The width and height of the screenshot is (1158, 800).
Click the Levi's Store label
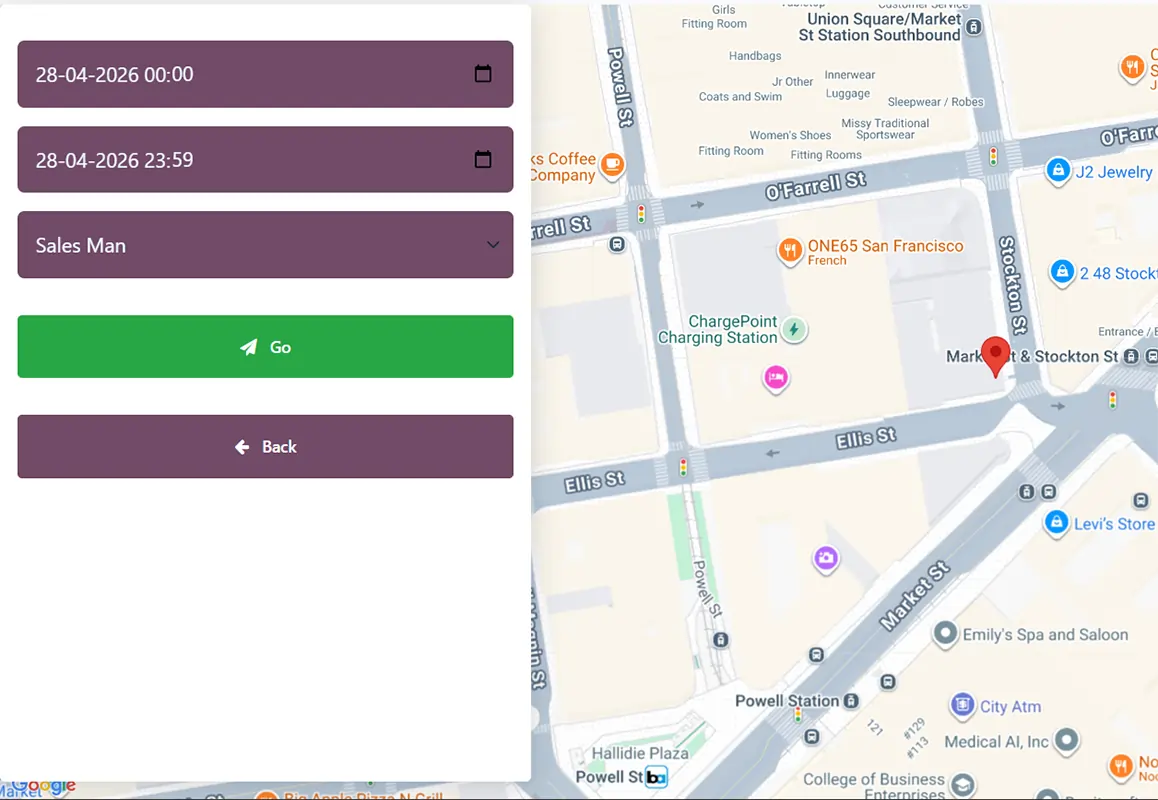click(x=1114, y=524)
